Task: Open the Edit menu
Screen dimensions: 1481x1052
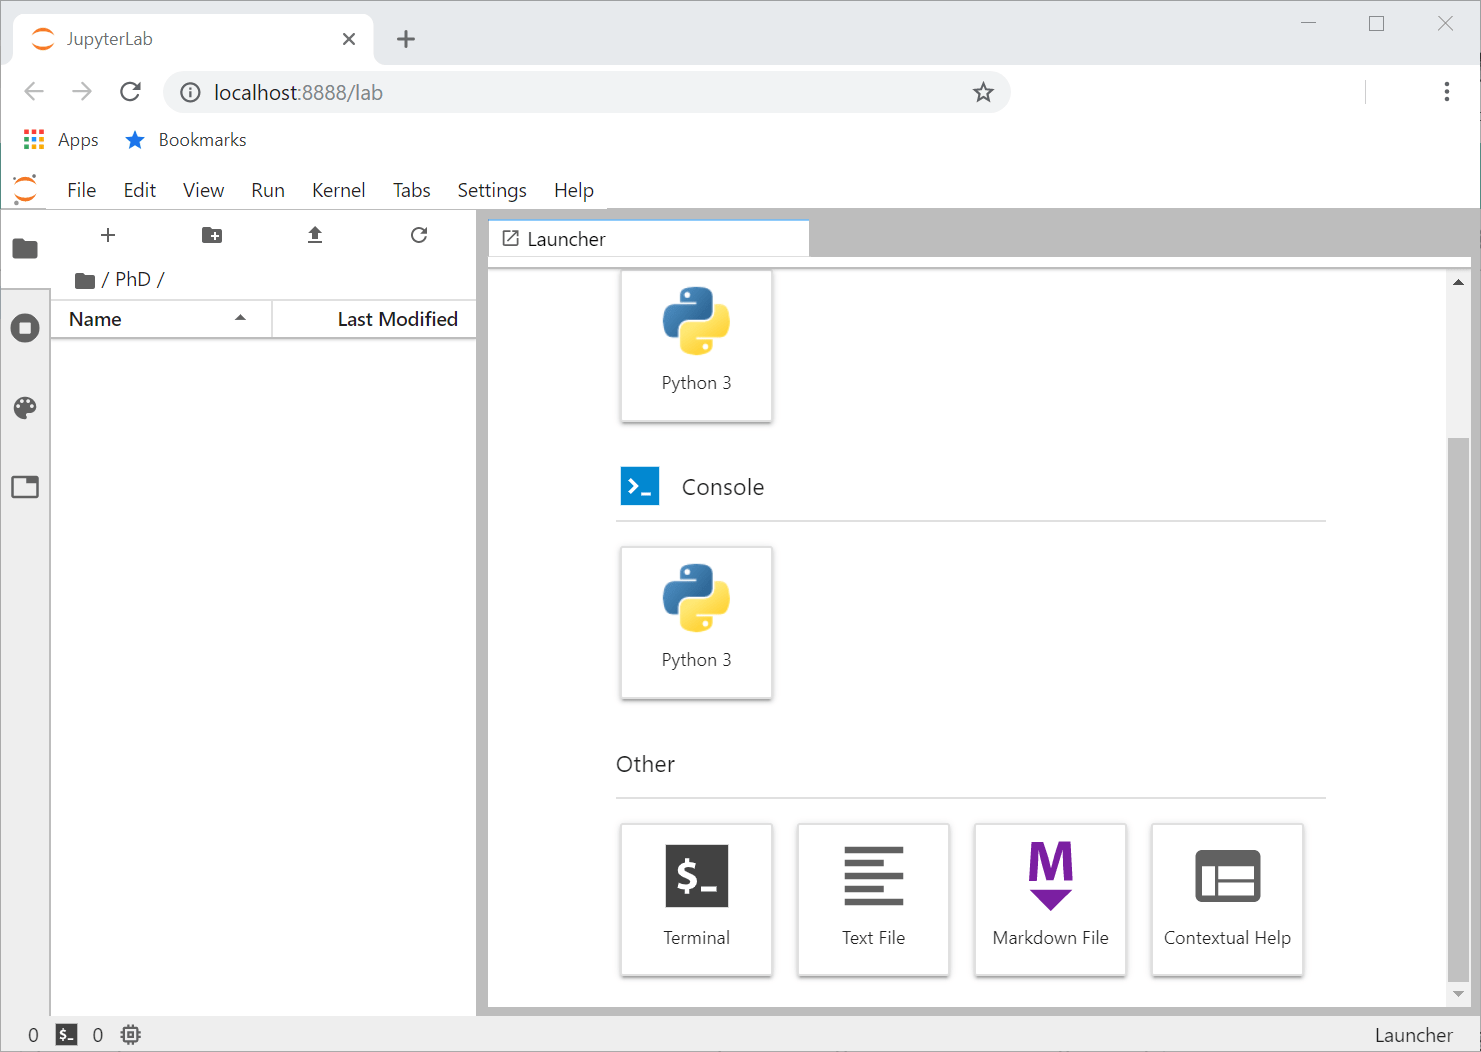Action: (x=139, y=190)
